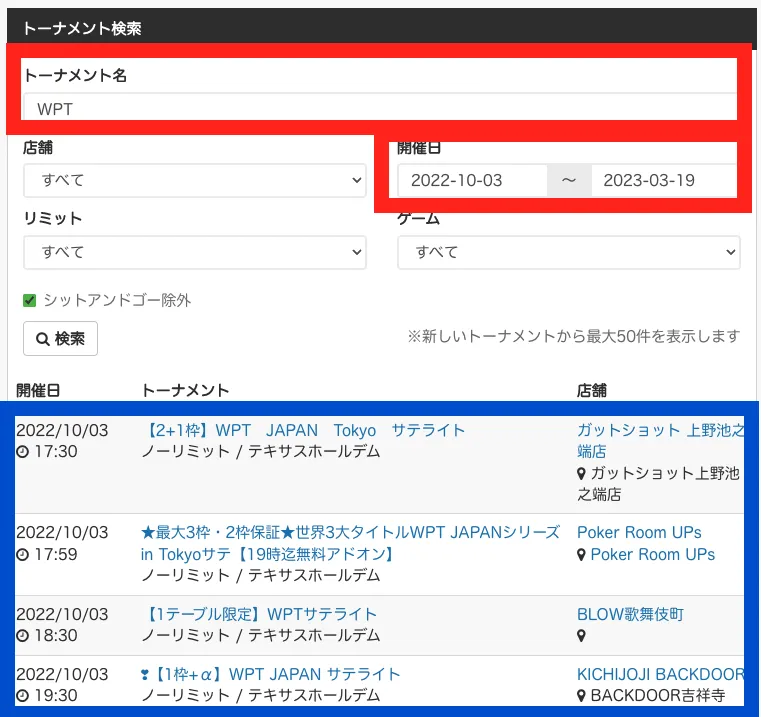Image resolution: width=761 pixels, height=717 pixels.
Task: Open the Poker Room UPs store link
Action: (x=639, y=533)
